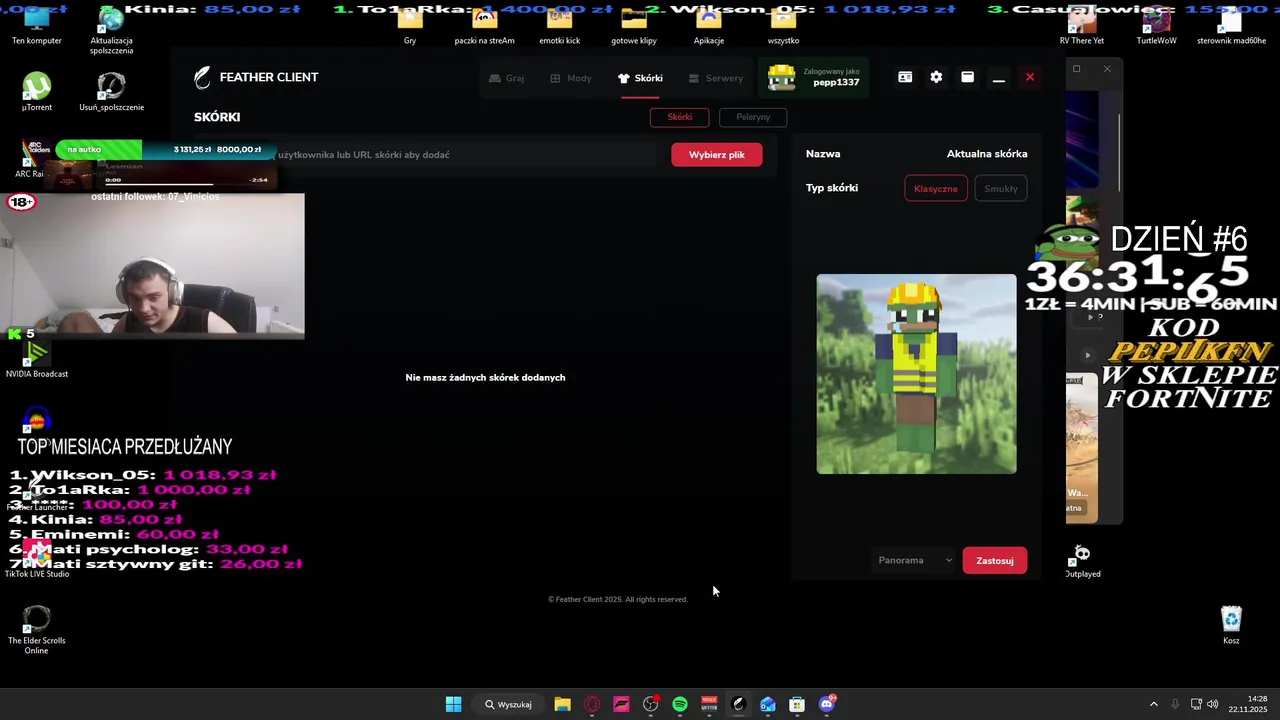Open Feather Client settings gear
Viewport: 1280px width, 720px height.
(936, 77)
